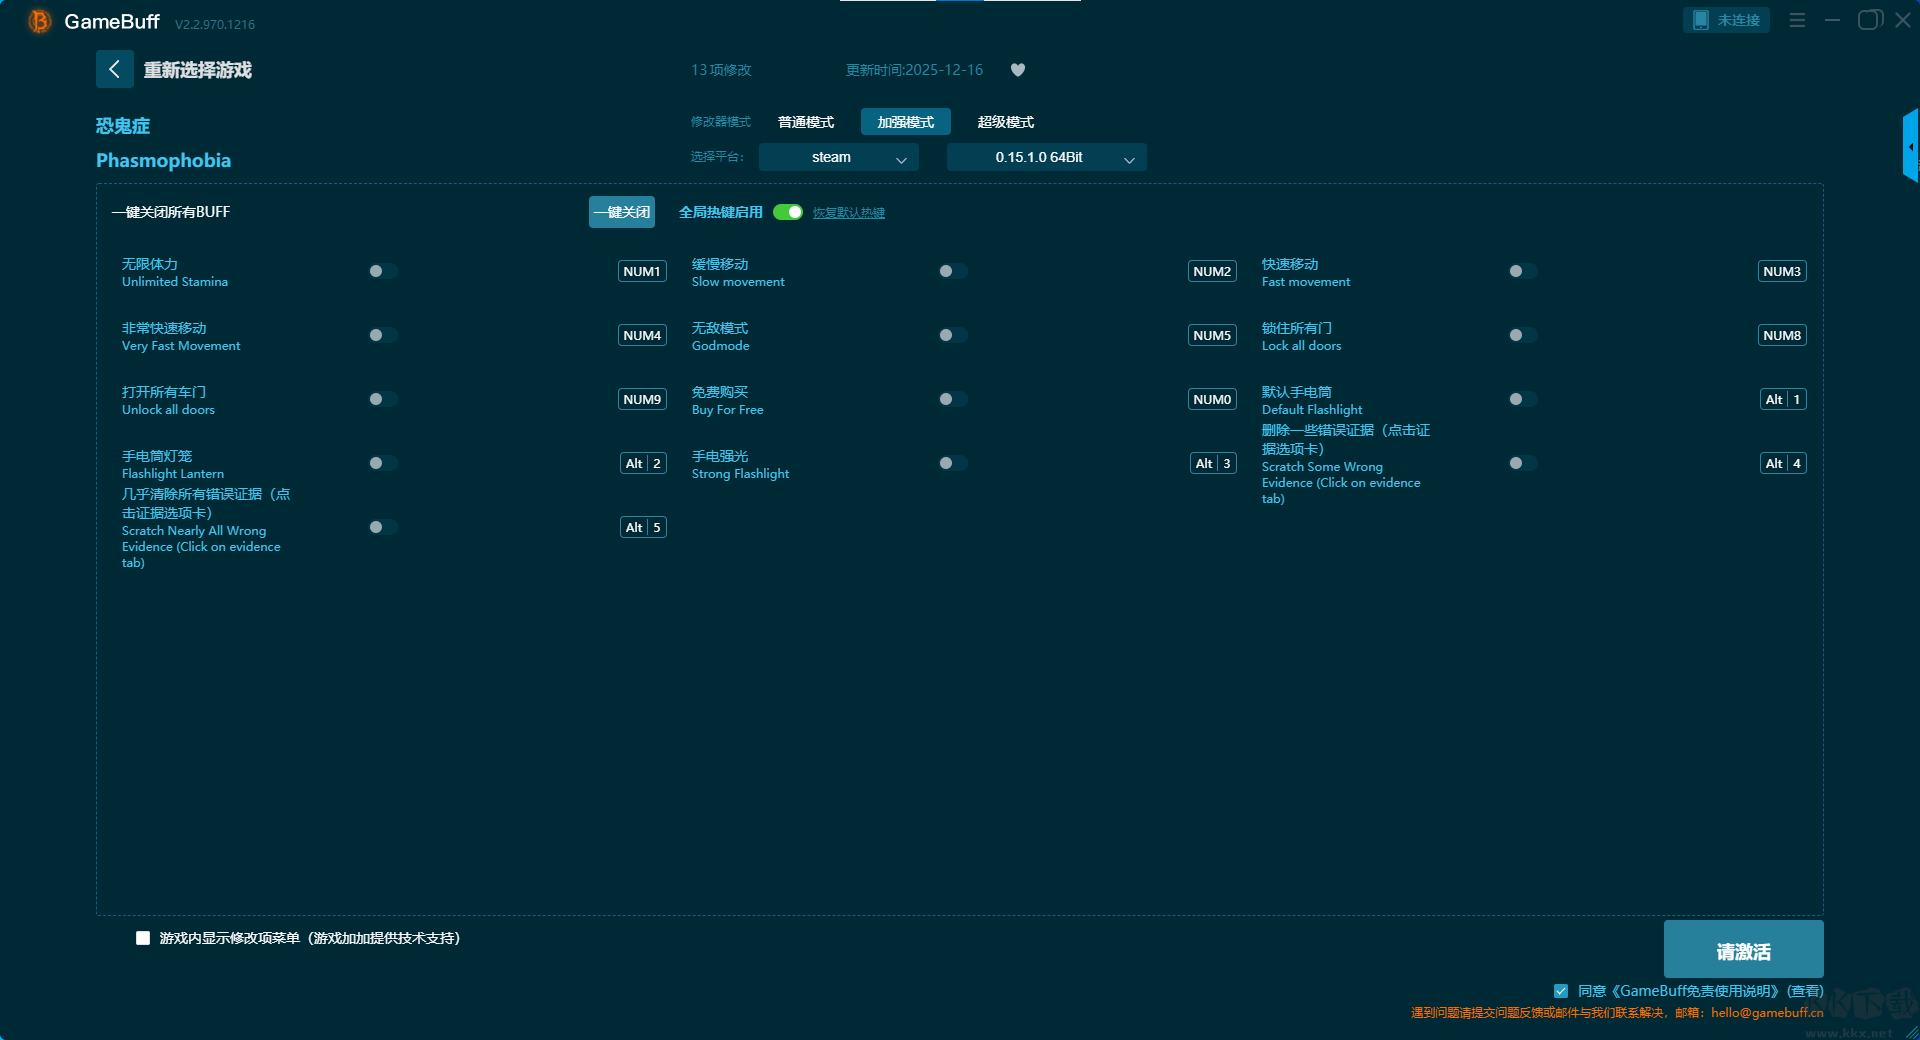1920x1040 pixels.
Task: Check the in-game cheat menu checkbox
Action: coord(143,938)
